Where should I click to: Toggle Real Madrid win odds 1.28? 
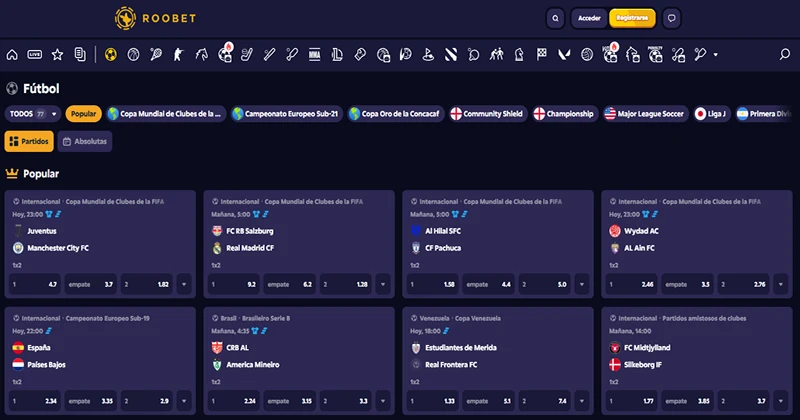click(x=346, y=284)
